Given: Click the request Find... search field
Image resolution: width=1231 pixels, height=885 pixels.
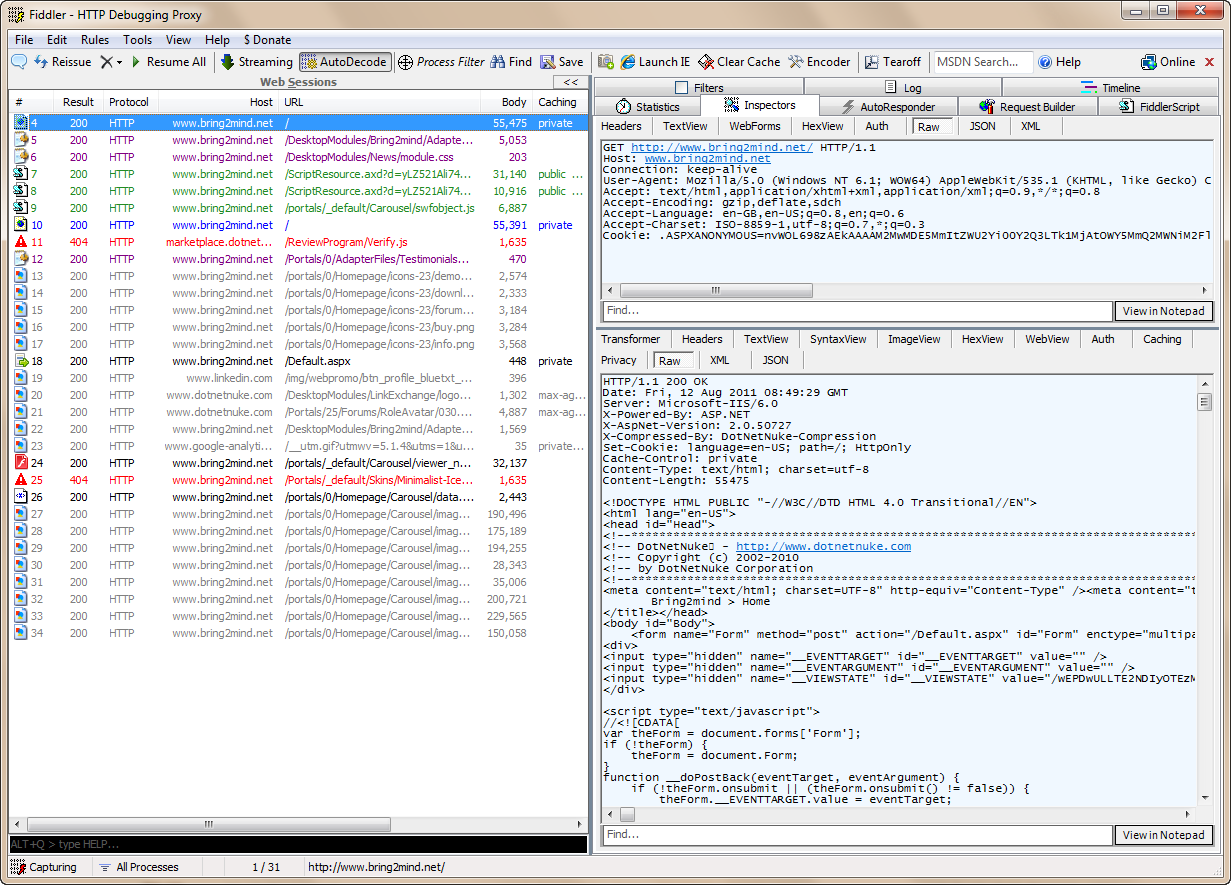Looking at the screenshot, I should (x=857, y=311).
